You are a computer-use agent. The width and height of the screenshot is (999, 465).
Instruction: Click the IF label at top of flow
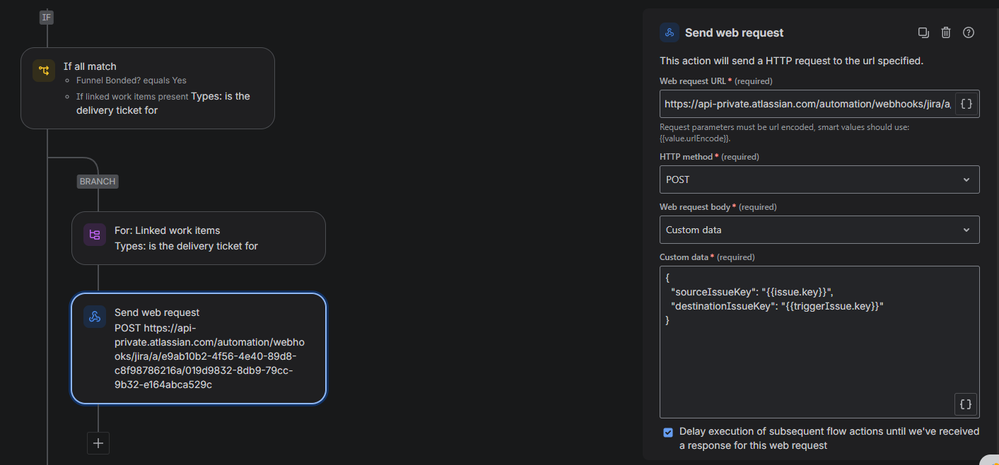tap(47, 17)
